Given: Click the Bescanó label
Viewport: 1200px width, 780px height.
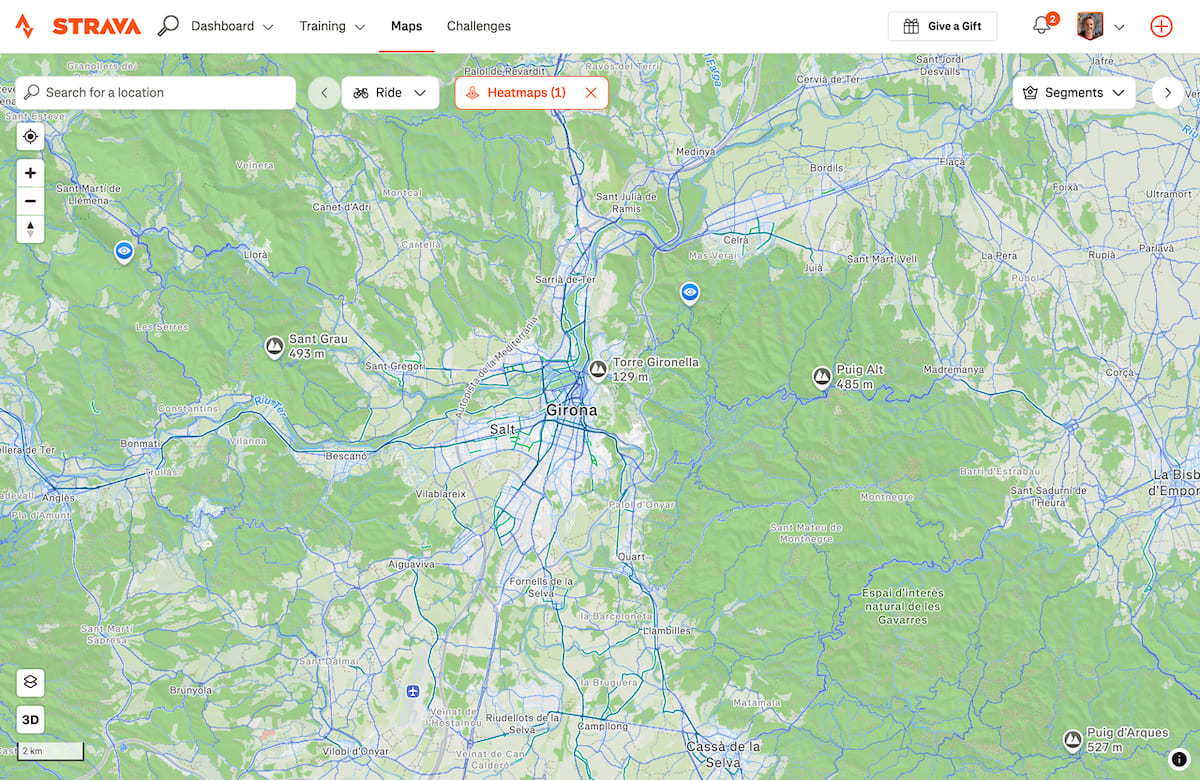Looking at the screenshot, I should click(x=346, y=456).
